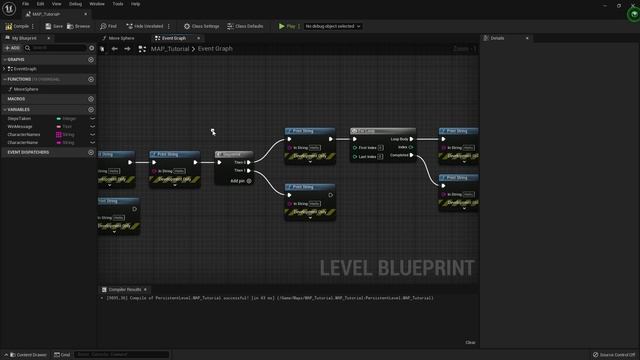Open the Edit menu

(40, 4)
